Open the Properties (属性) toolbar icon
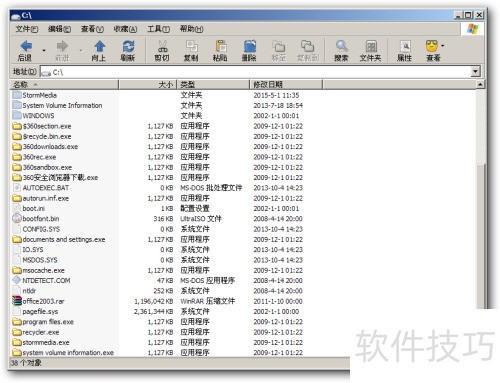The image size is (500, 383). [405, 46]
